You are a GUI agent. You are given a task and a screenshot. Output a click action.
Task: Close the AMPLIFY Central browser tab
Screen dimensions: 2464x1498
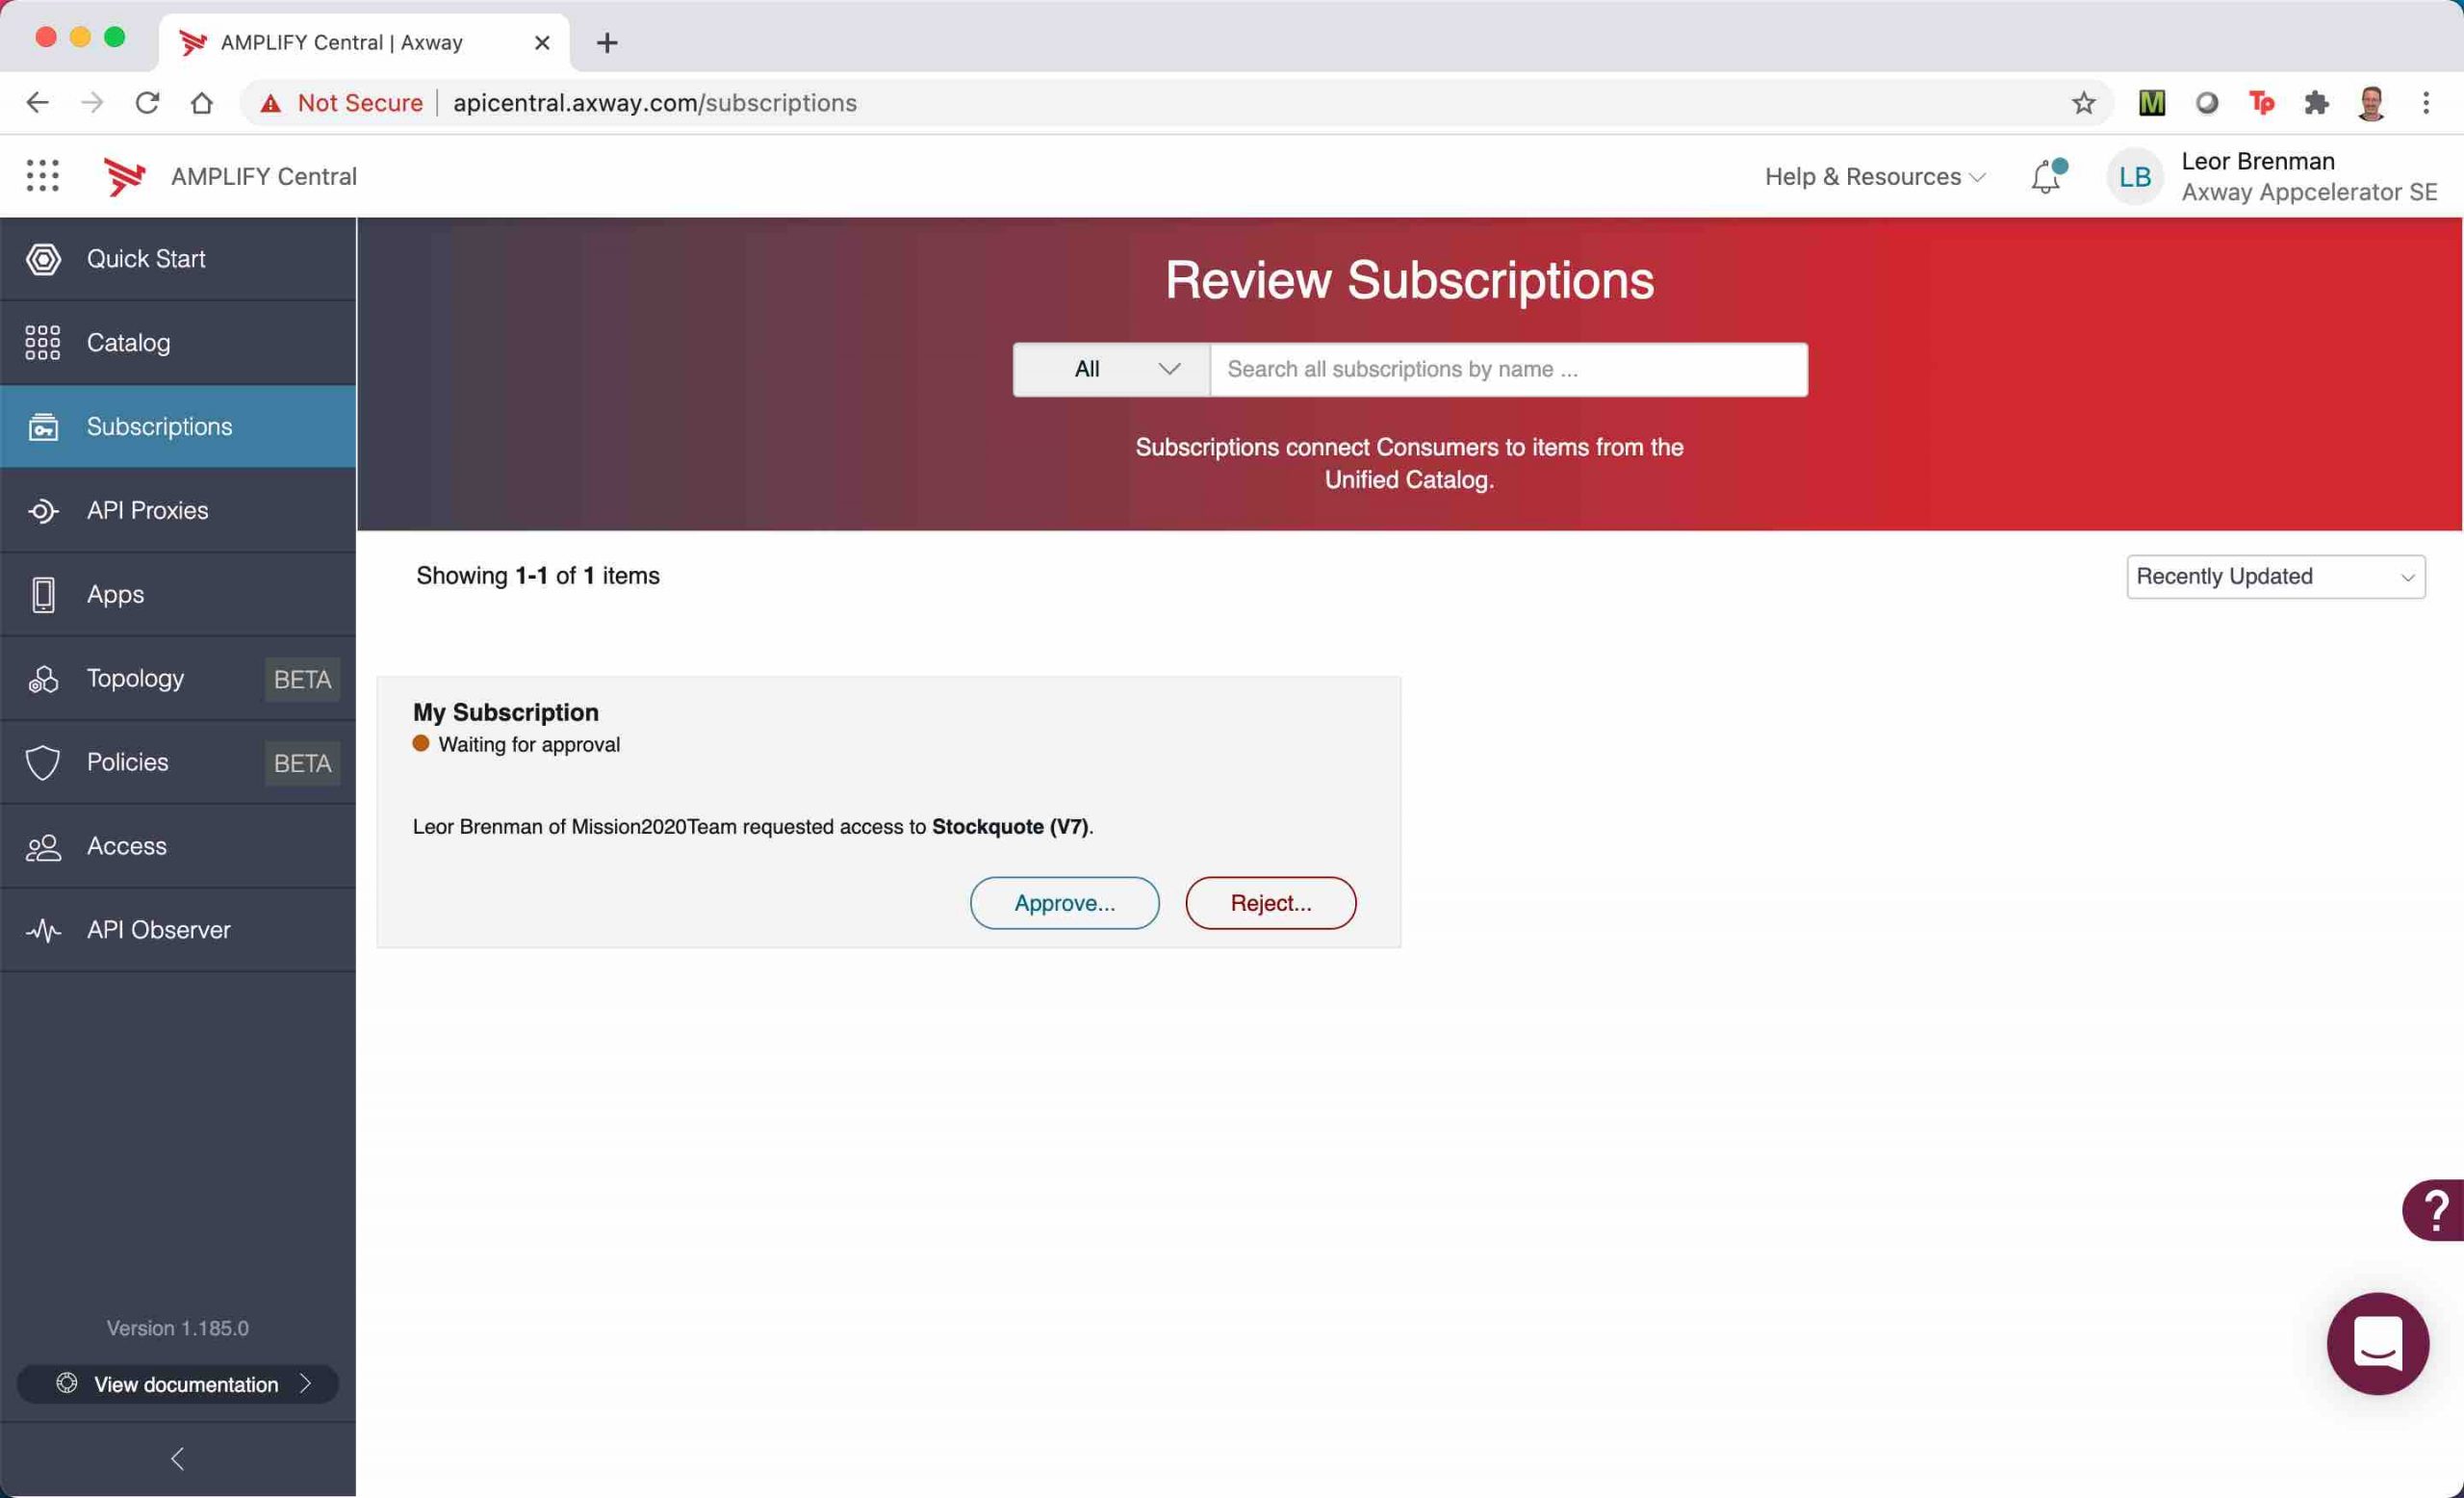pos(542,43)
